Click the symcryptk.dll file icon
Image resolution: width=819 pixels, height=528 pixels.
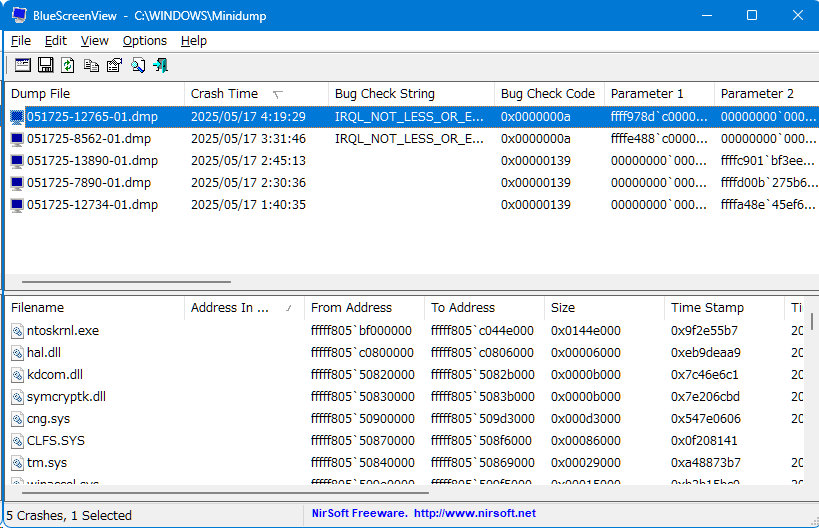pos(18,396)
